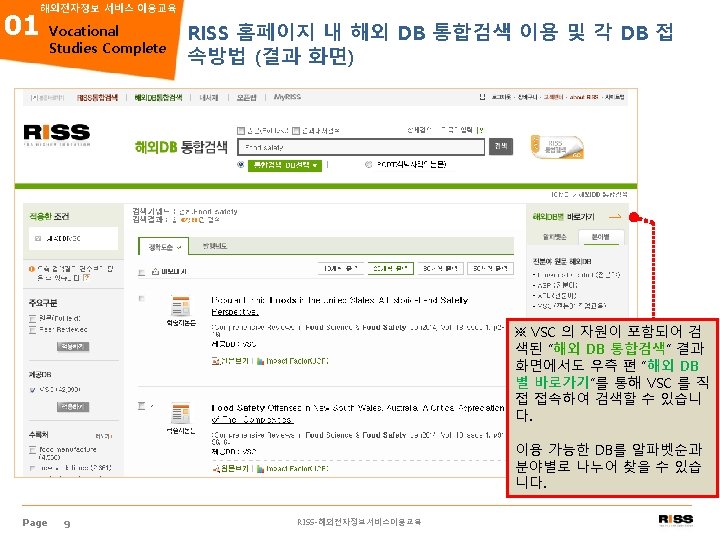Screen dimensions: 720x540
Task: Open Food Safety Offenses in New South Wales title
Action: pyautogui.click(x=358, y=413)
